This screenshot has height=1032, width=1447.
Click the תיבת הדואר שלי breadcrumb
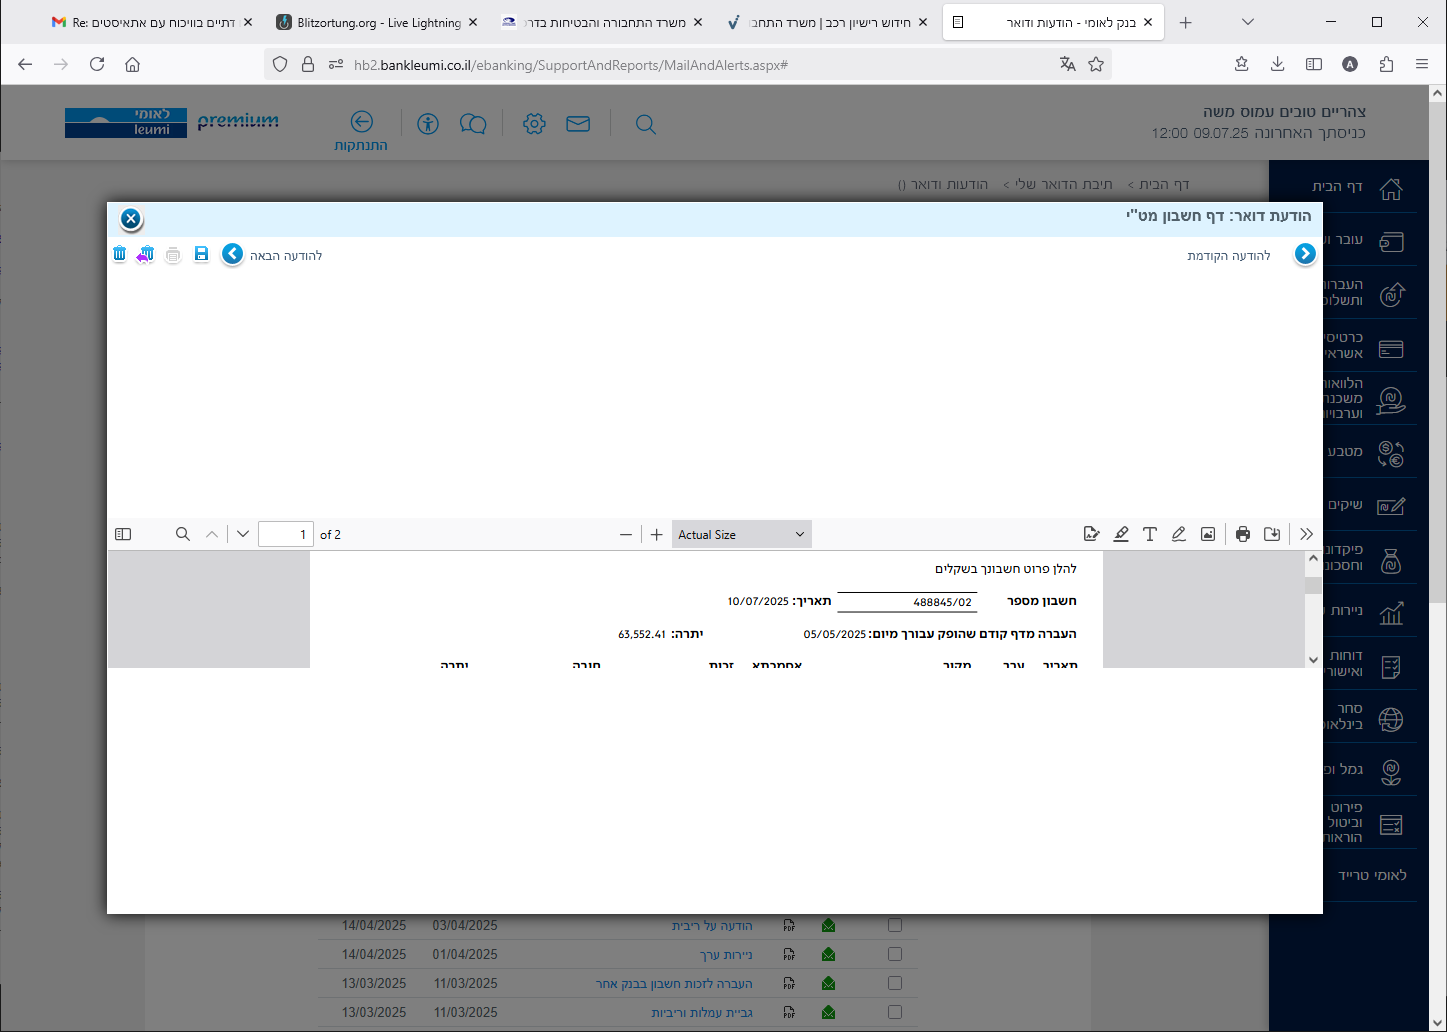coord(1064,184)
